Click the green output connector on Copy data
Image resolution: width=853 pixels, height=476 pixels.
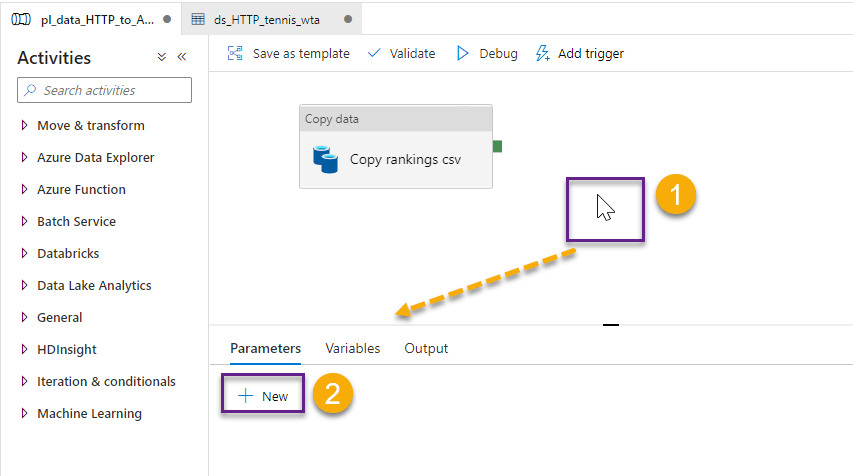point(497,147)
